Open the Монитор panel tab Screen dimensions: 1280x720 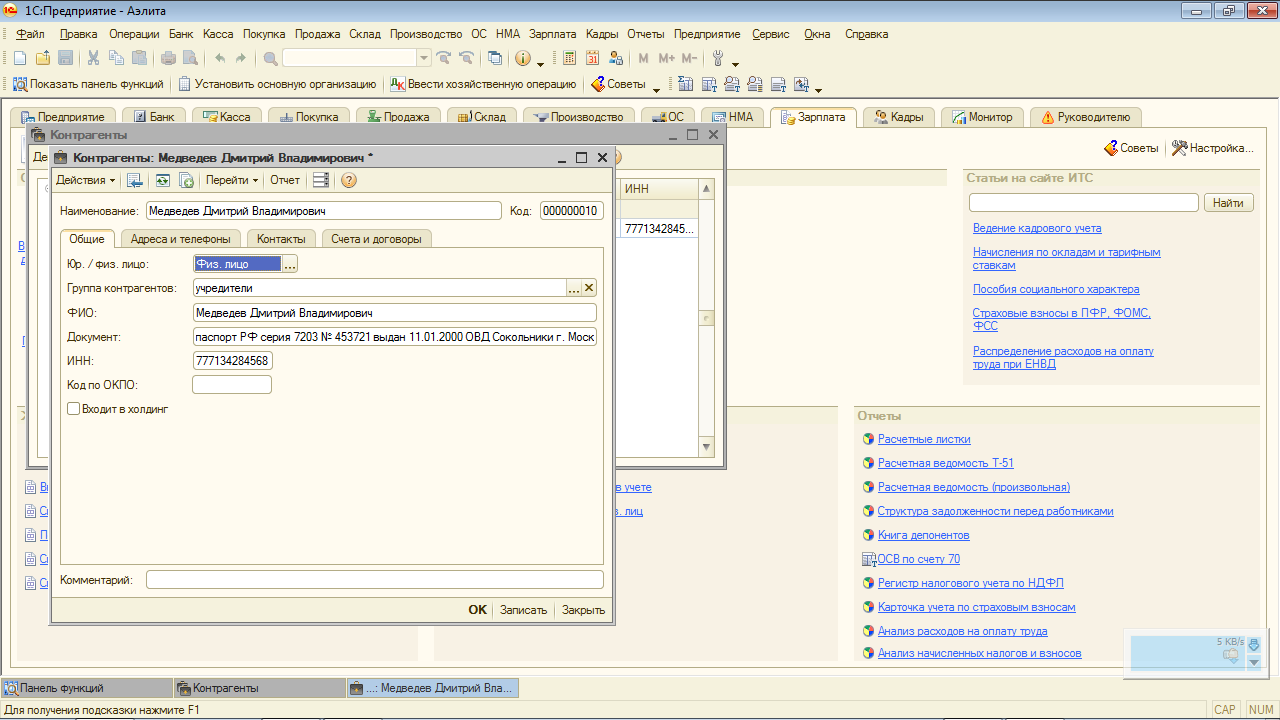[x=983, y=117]
